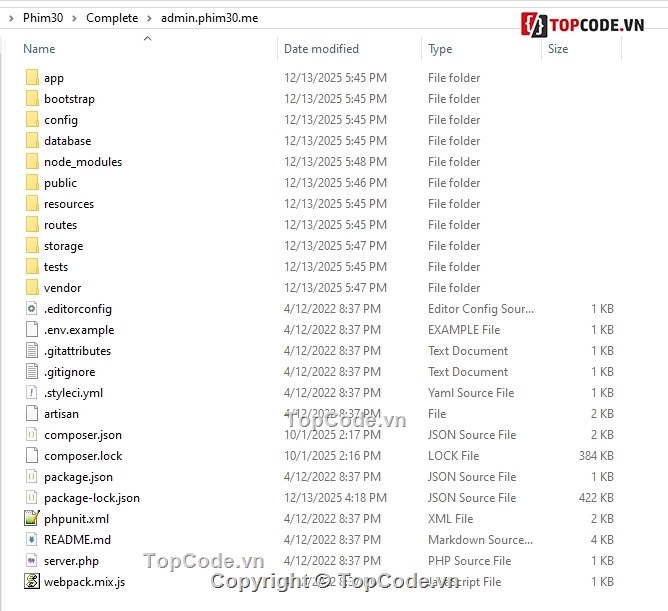Select the server.php file icon
Image resolution: width=668 pixels, height=611 pixels.
tap(31, 561)
